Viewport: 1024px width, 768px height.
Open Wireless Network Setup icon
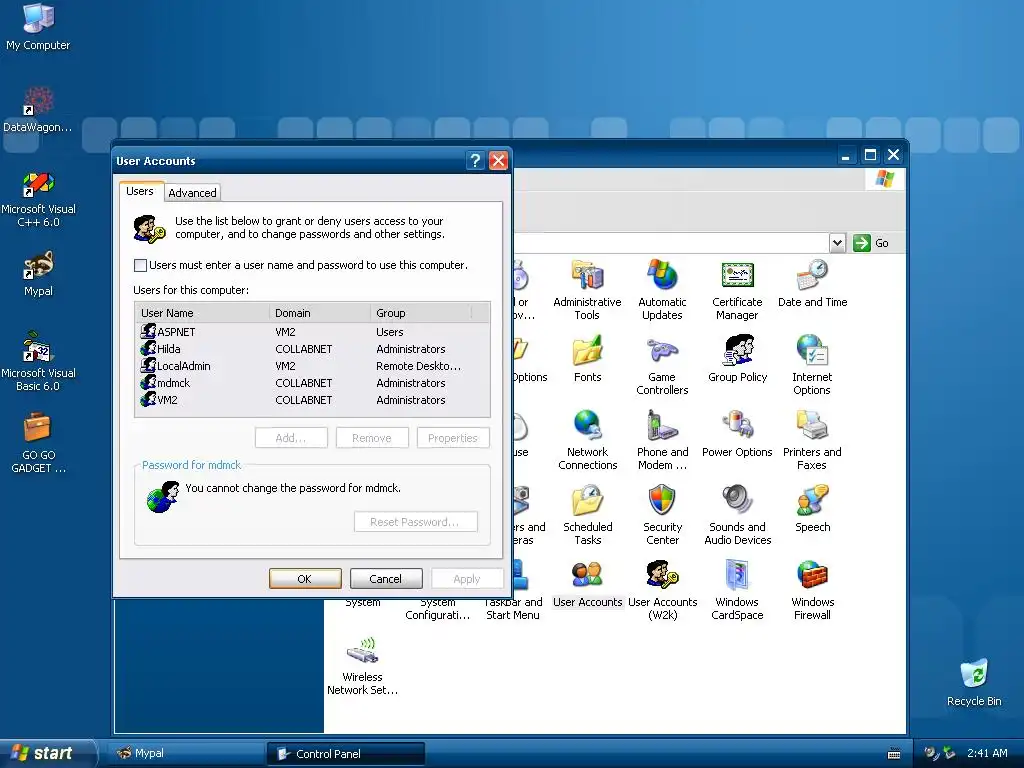[x=362, y=665]
